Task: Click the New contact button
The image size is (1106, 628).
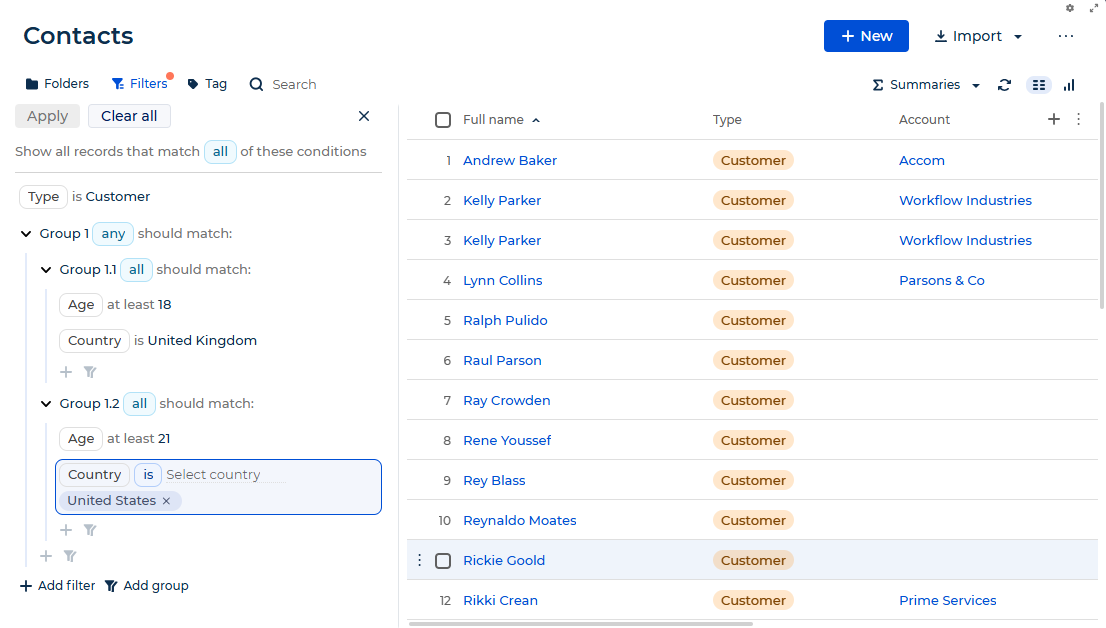Action: pos(866,36)
